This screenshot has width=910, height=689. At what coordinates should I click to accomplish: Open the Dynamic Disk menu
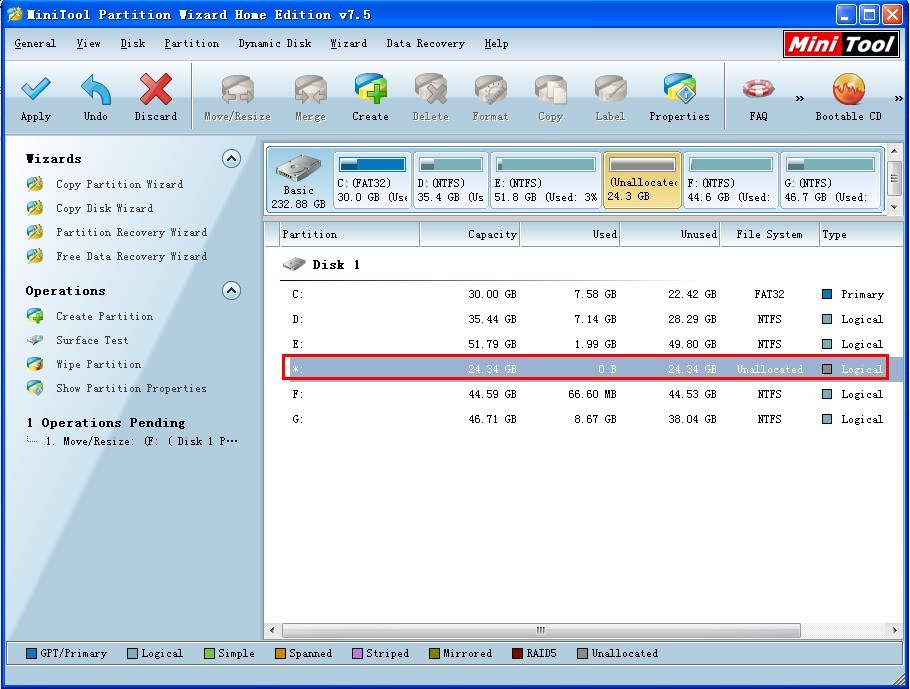(275, 44)
